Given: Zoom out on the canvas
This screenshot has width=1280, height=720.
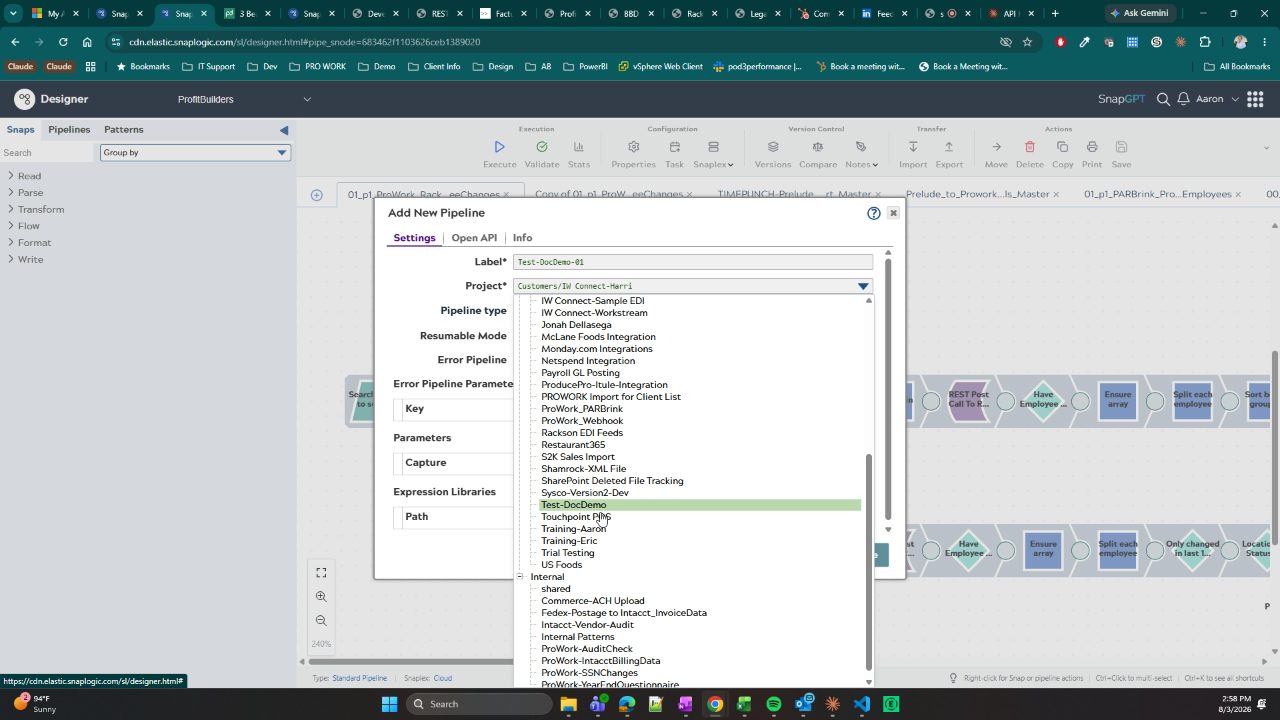Looking at the screenshot, I should 321,620.
